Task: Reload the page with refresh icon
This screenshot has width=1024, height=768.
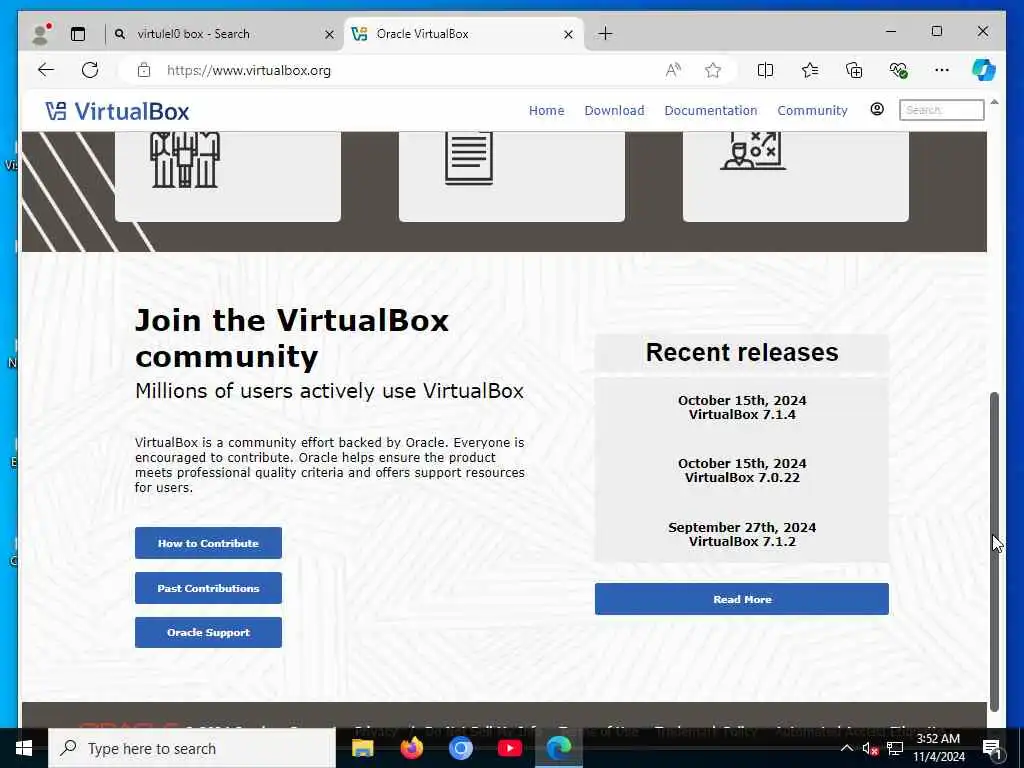Action: click(x=90, y=70)
